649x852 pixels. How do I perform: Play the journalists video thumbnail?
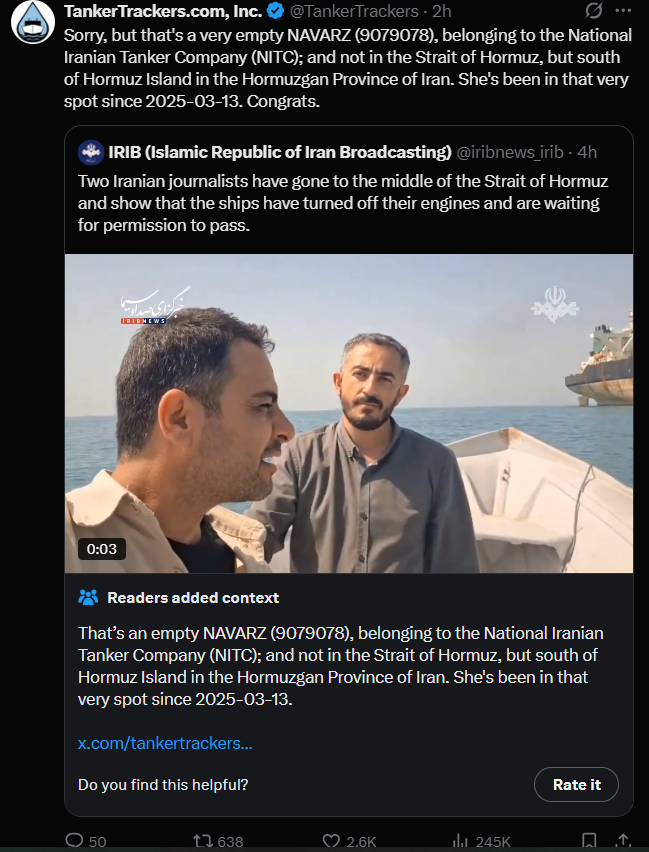[x=349, y=414]
